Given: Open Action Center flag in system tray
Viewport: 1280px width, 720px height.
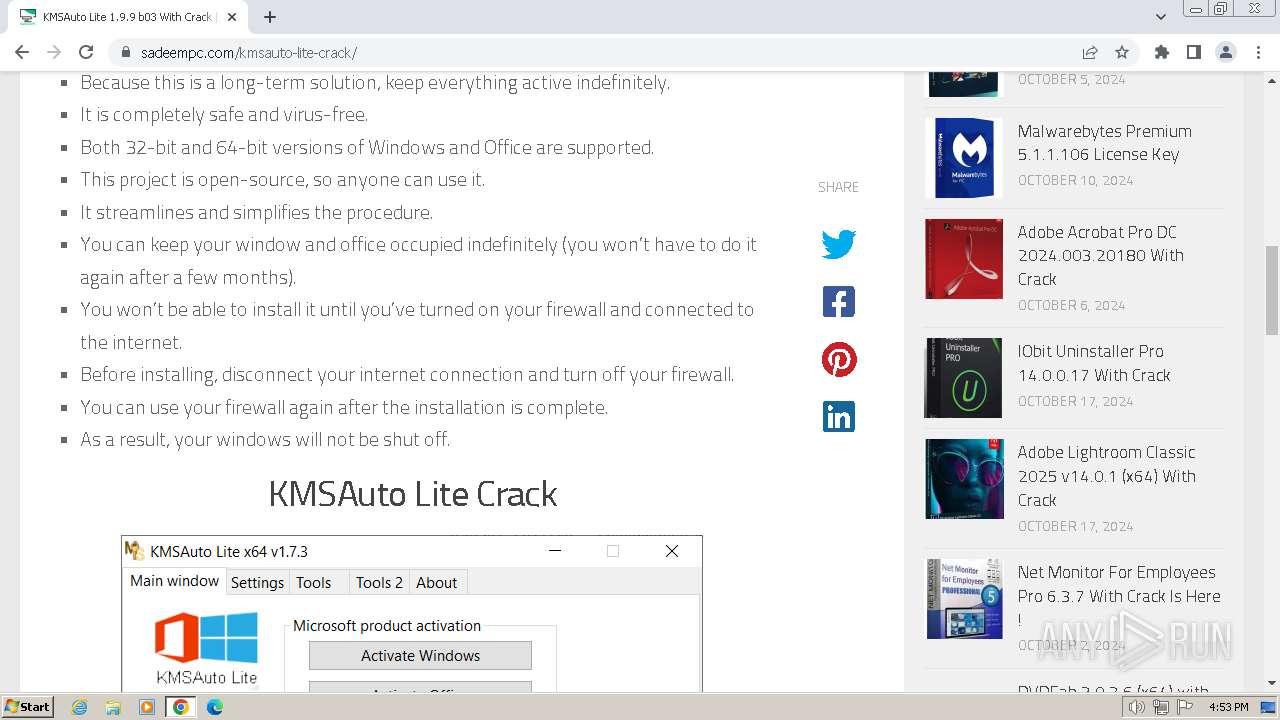Looking at the screenshot, I should 1184,707.
